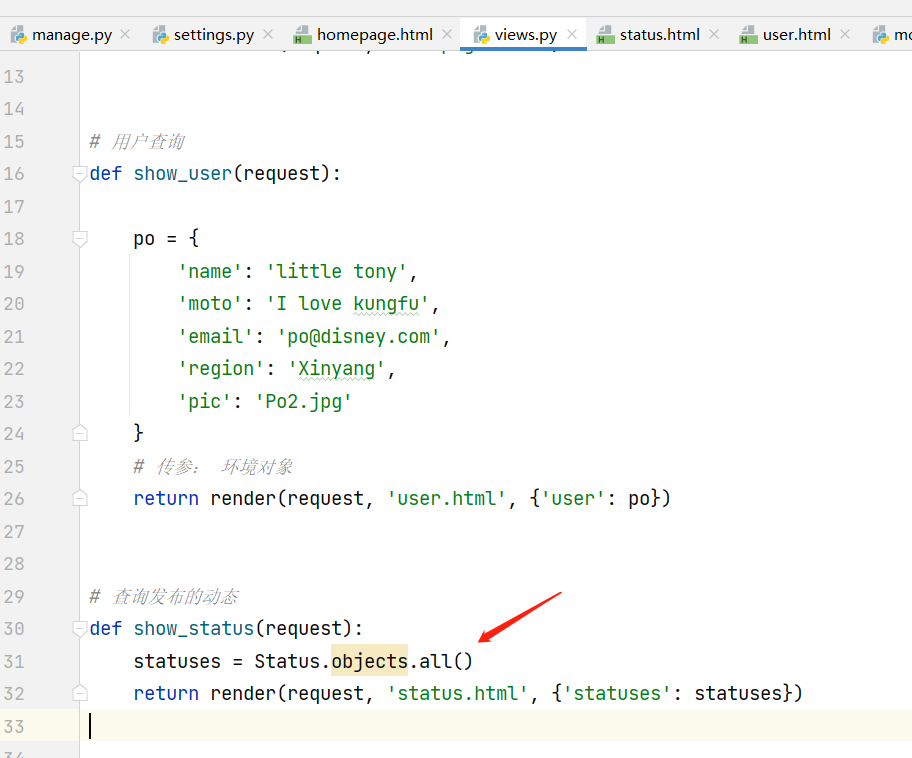Viewport: 912px width, 758px height.
Task: Click the fold end marker at line 26
Action: [x=80, y=499]
